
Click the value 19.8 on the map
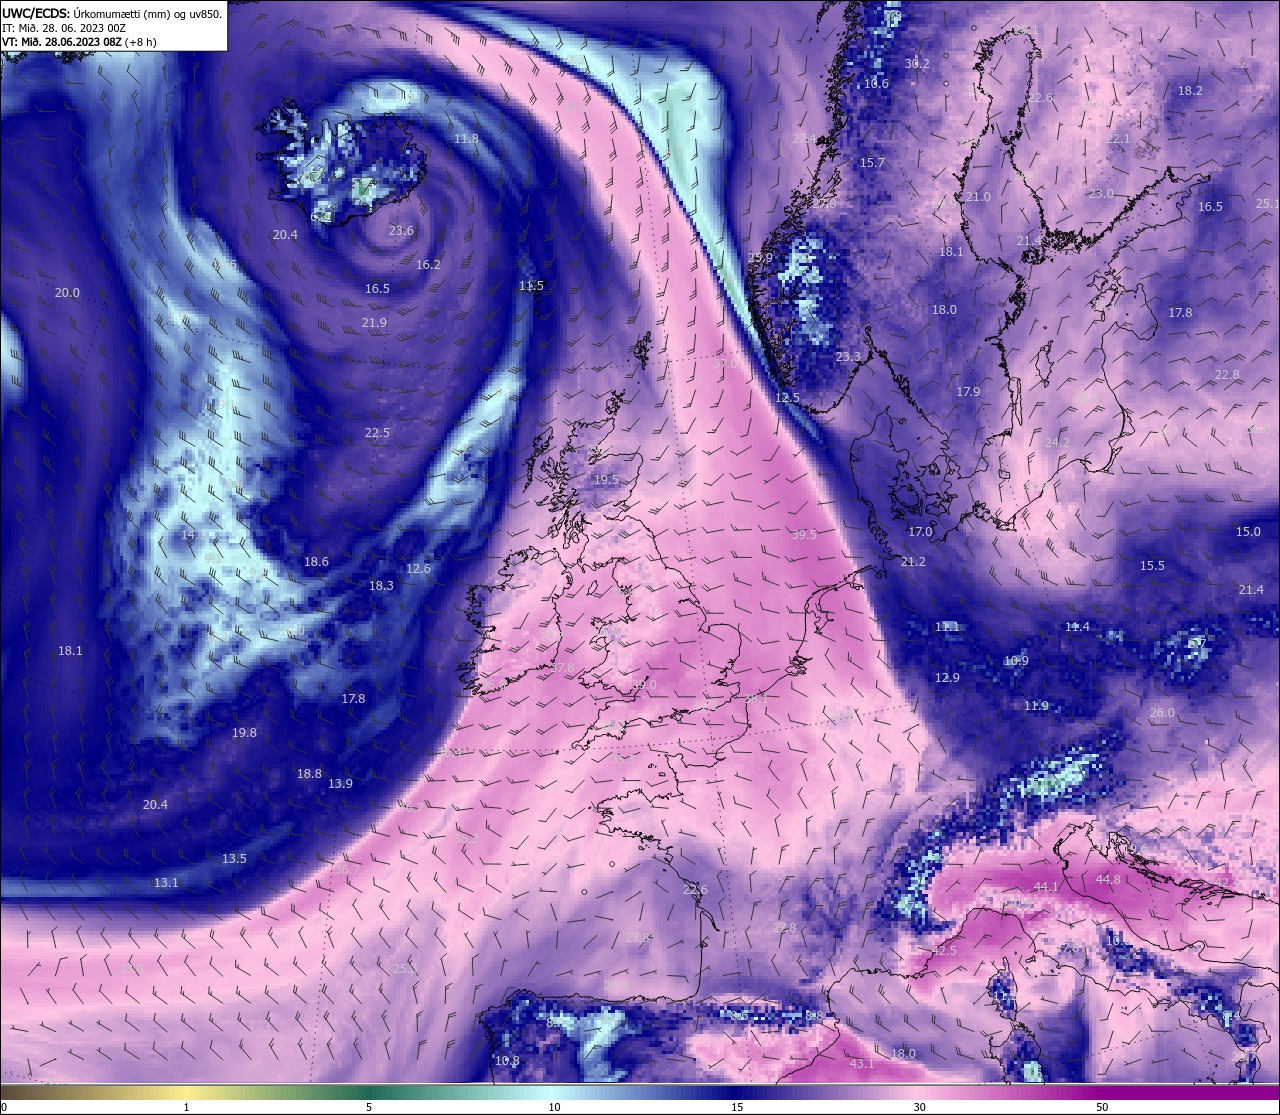pos(244,733)
